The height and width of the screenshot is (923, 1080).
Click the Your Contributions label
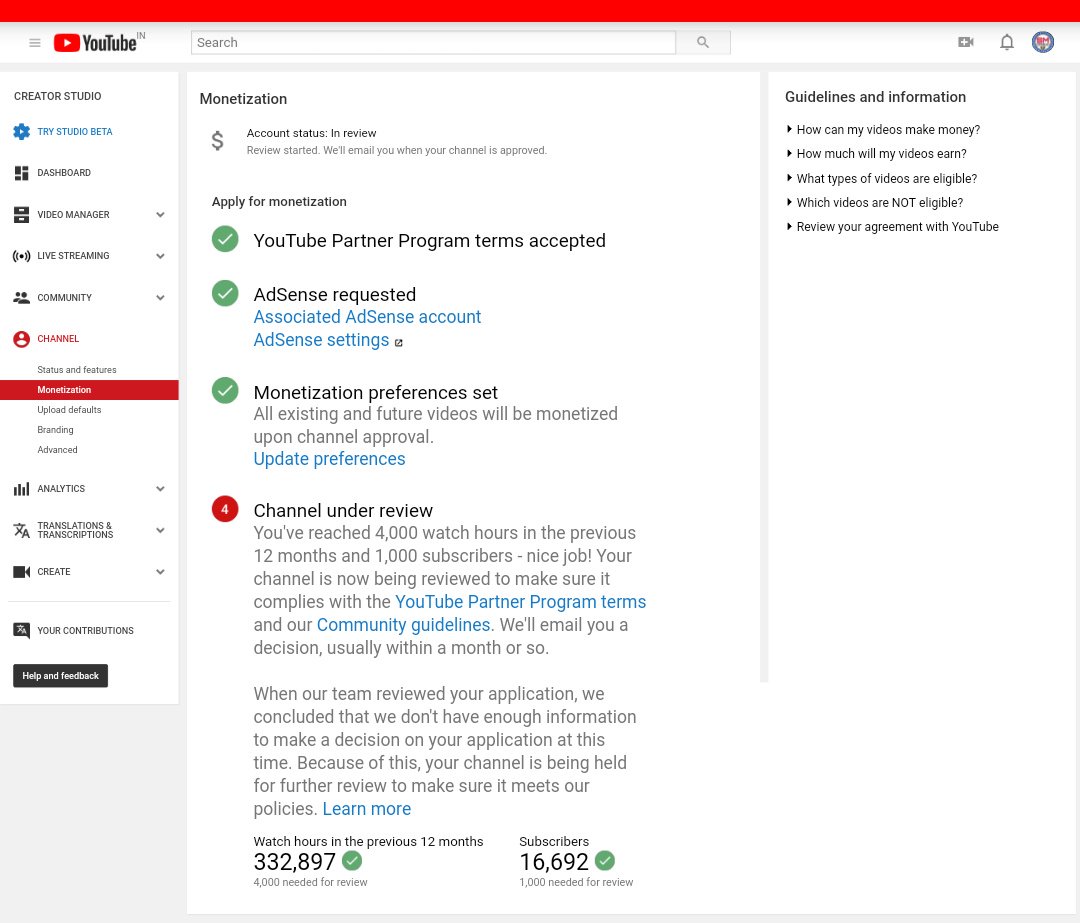[85, 631]
